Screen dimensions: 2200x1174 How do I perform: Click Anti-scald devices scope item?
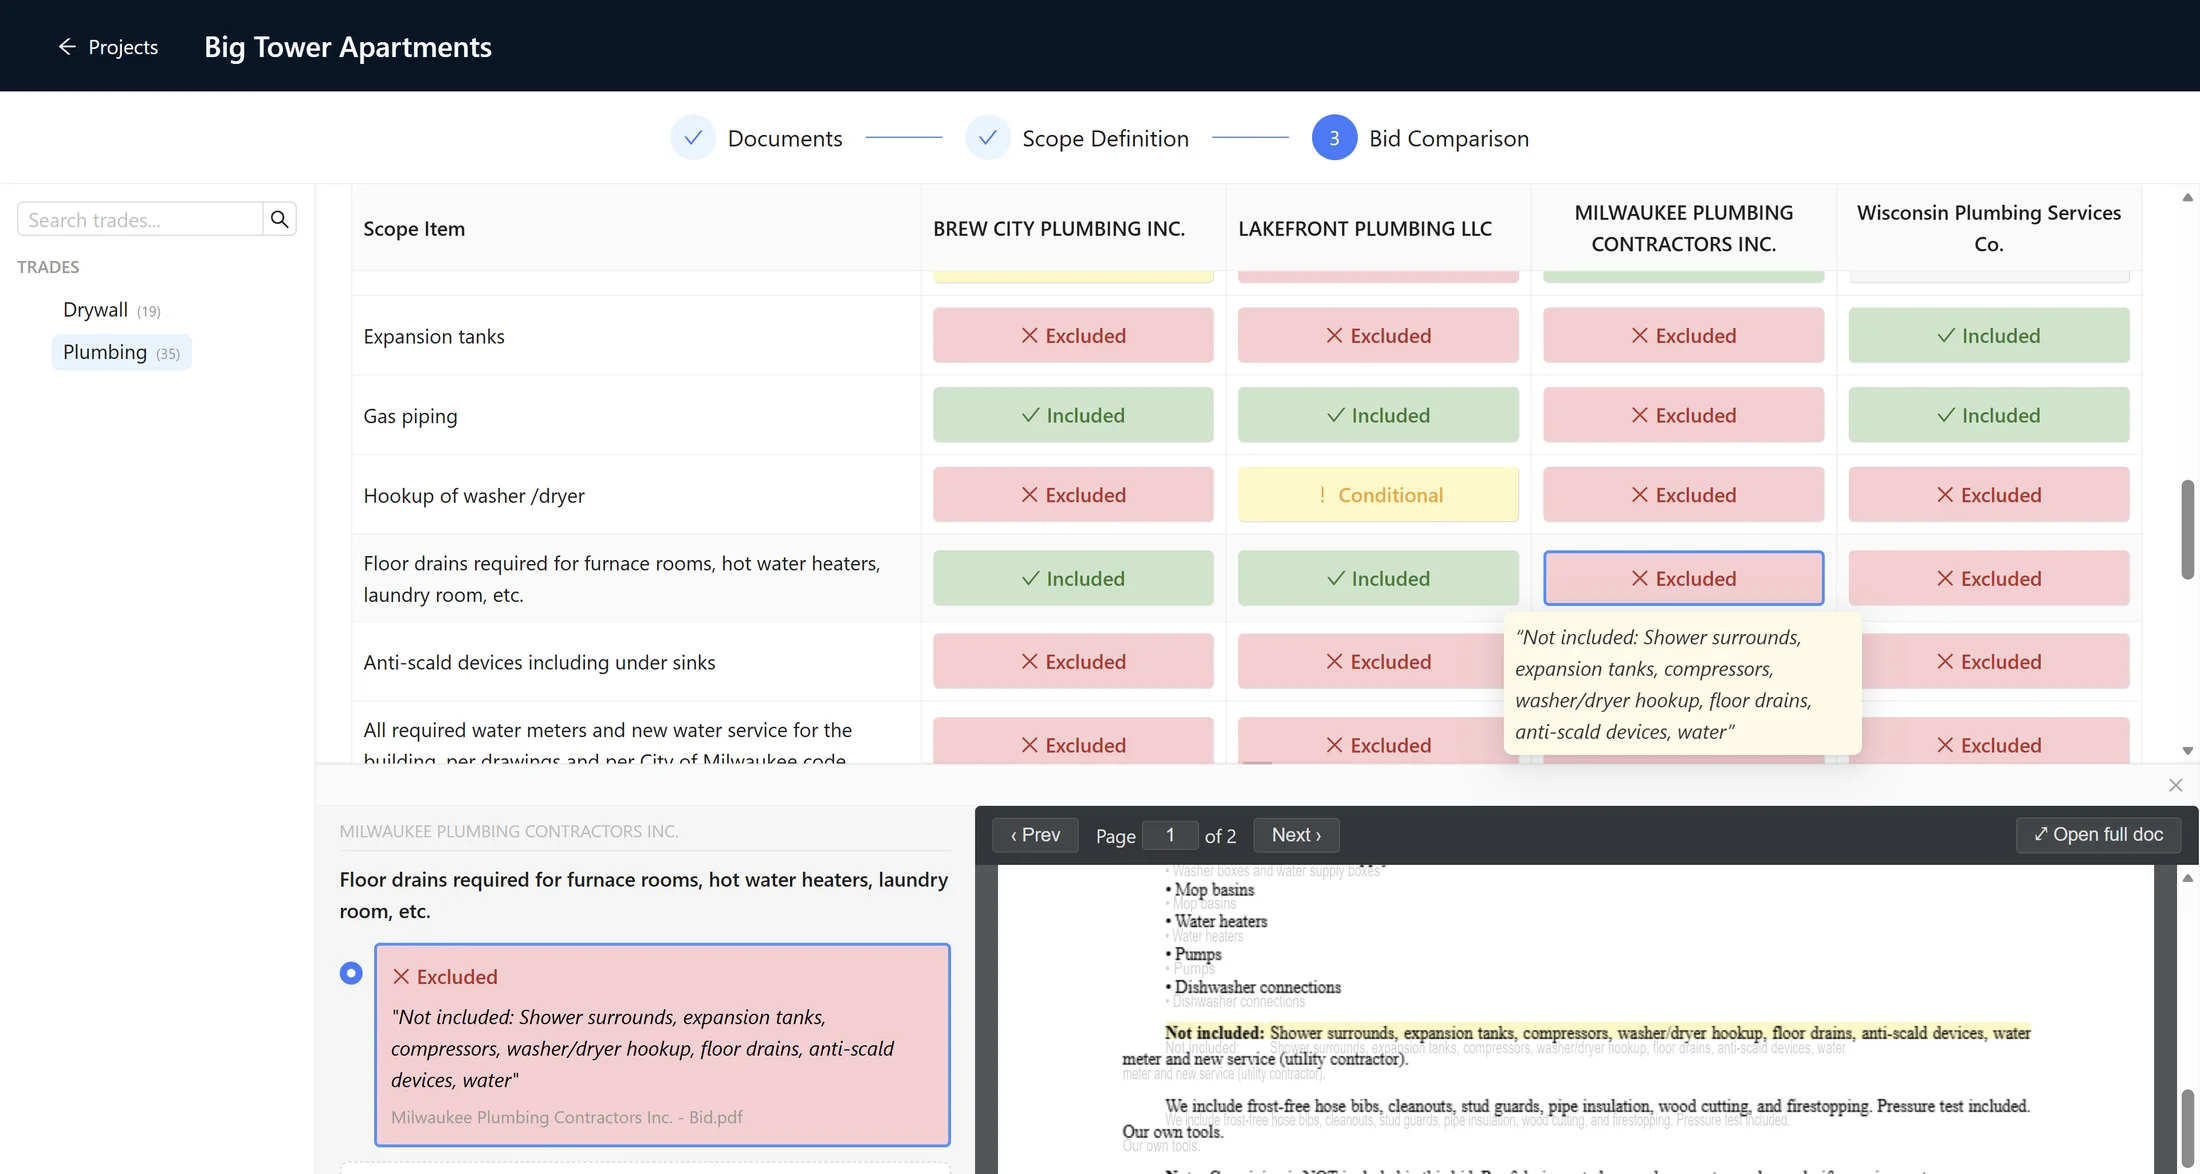(539, 662)
